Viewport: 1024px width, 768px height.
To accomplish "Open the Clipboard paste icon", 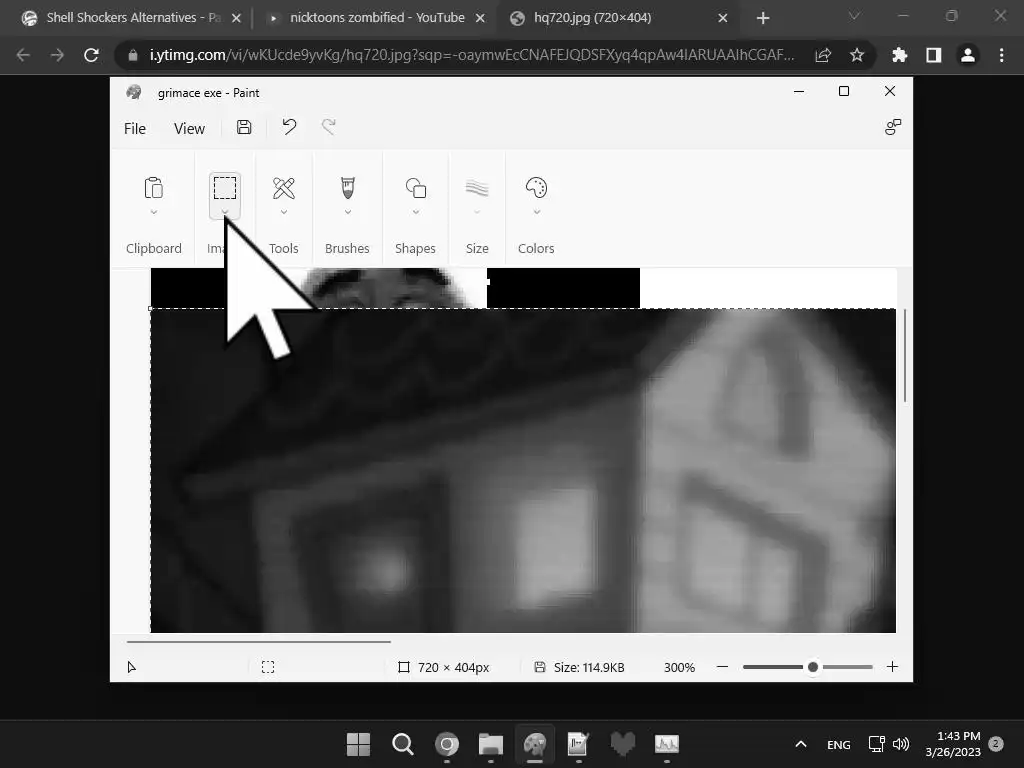I will click(153, 188).
